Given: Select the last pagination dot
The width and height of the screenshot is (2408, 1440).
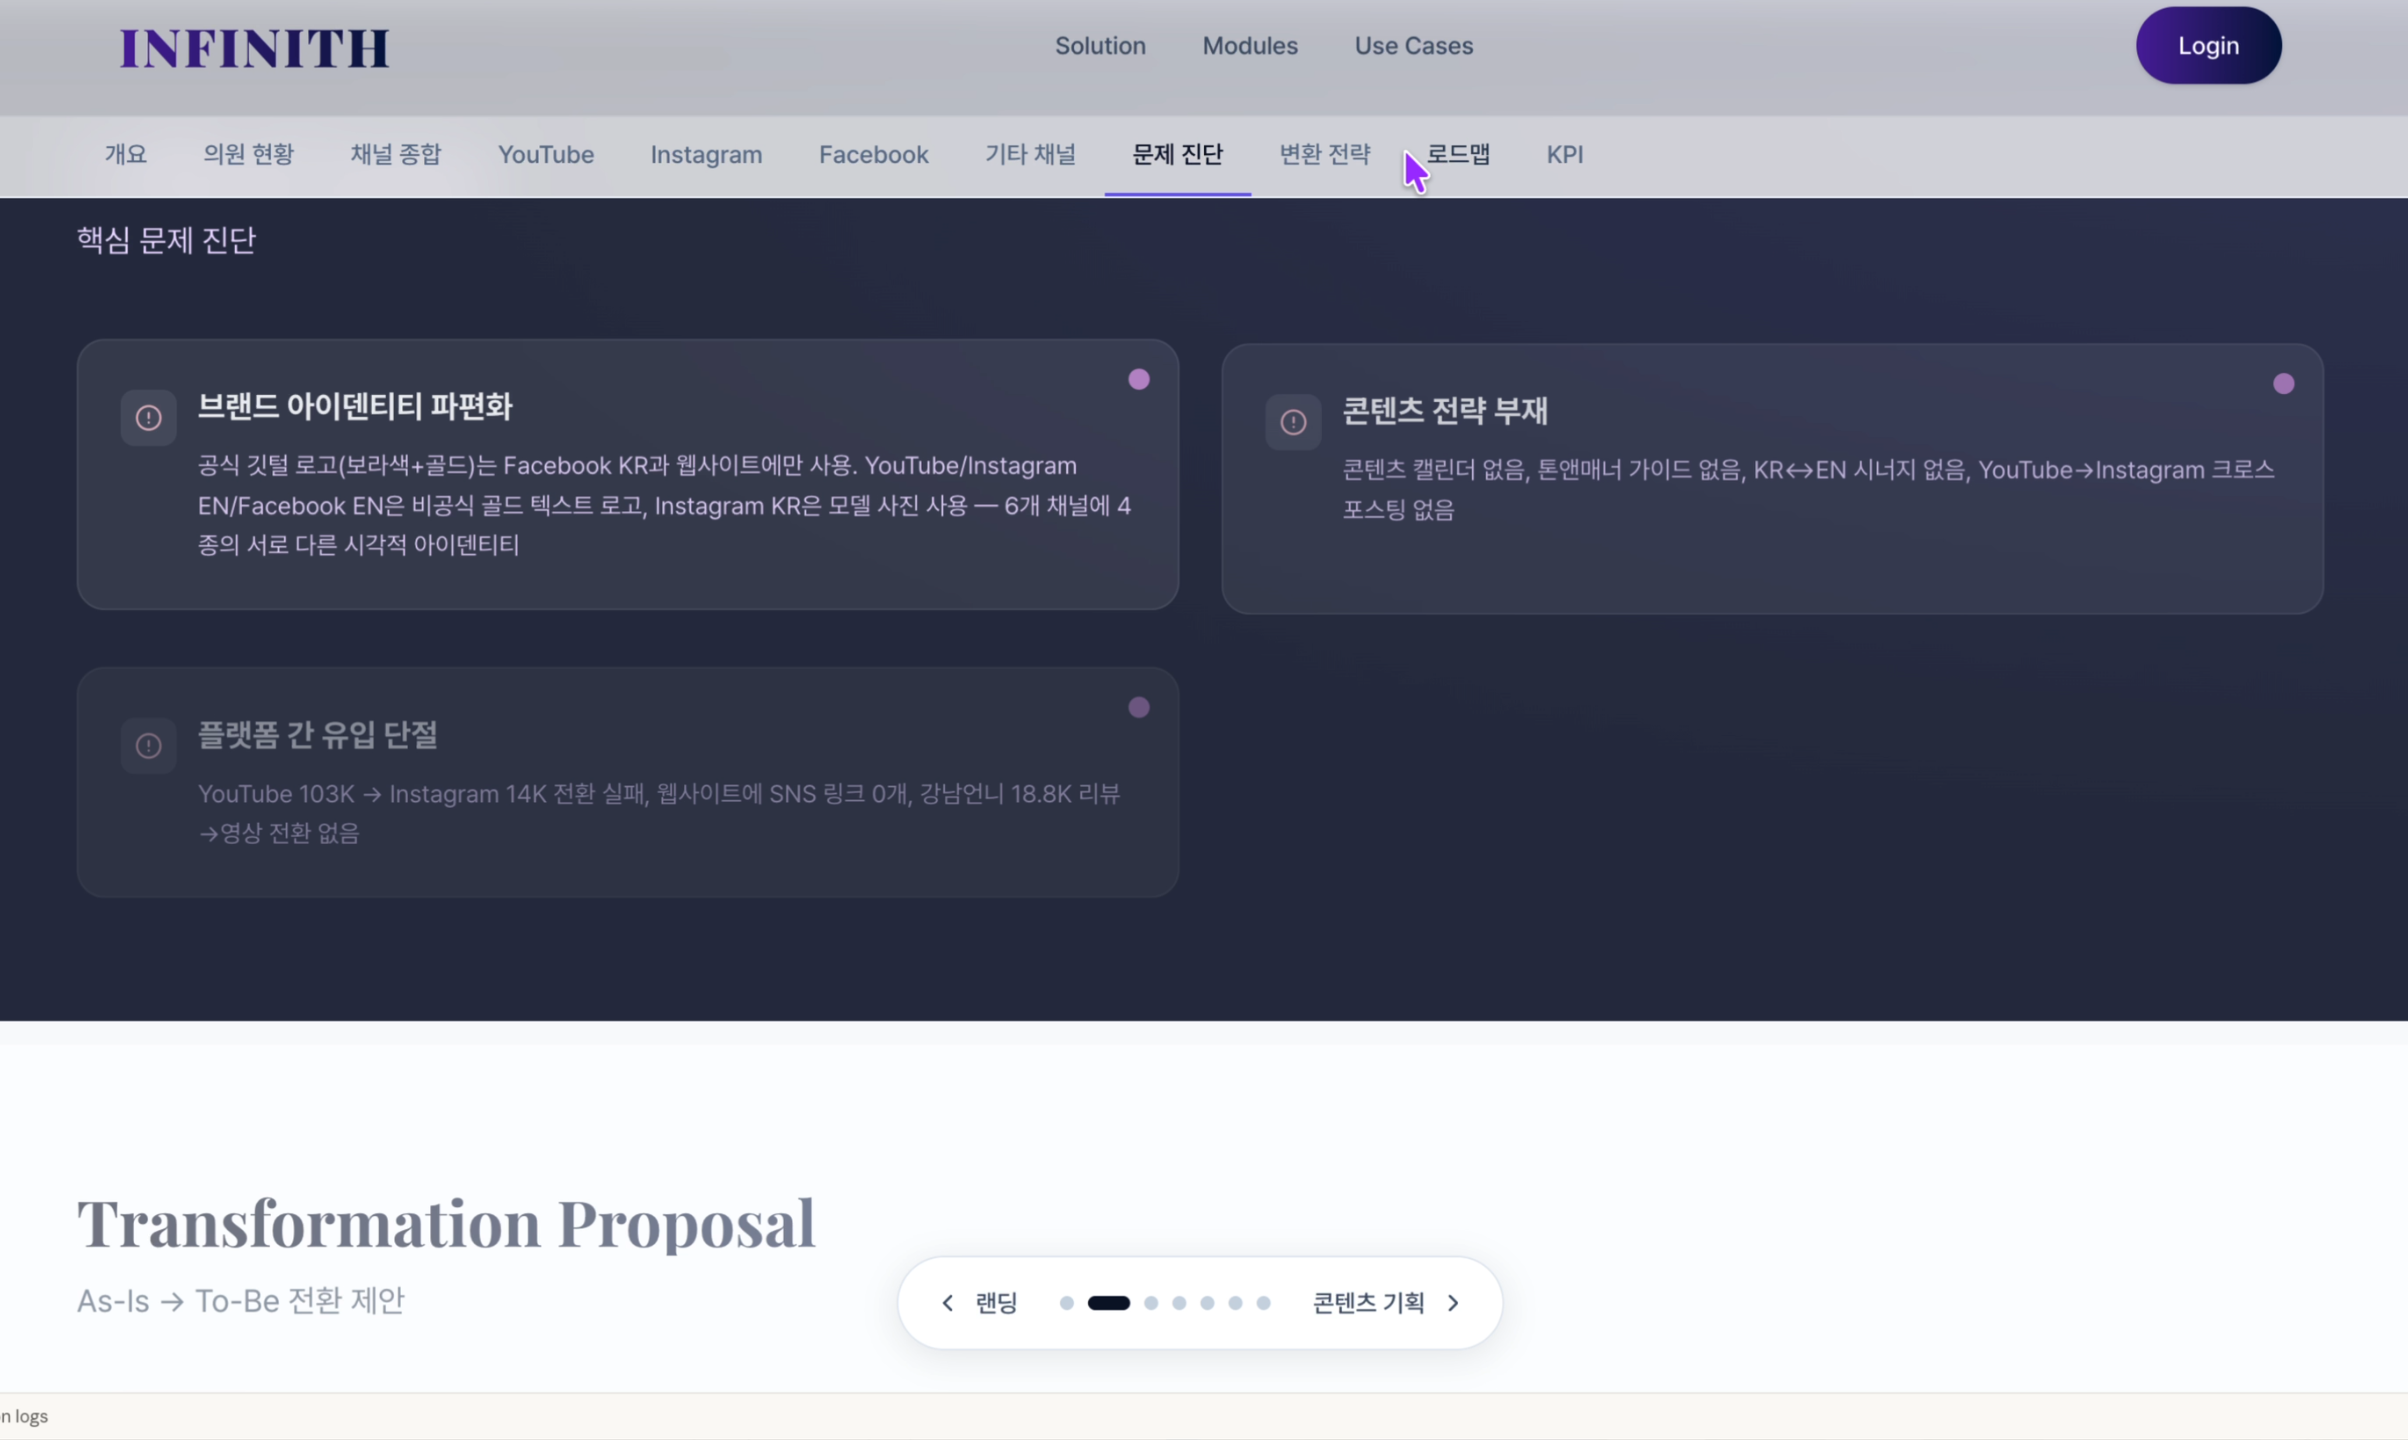Looking at the screenshot, I should click(x=1263, y=1303).
